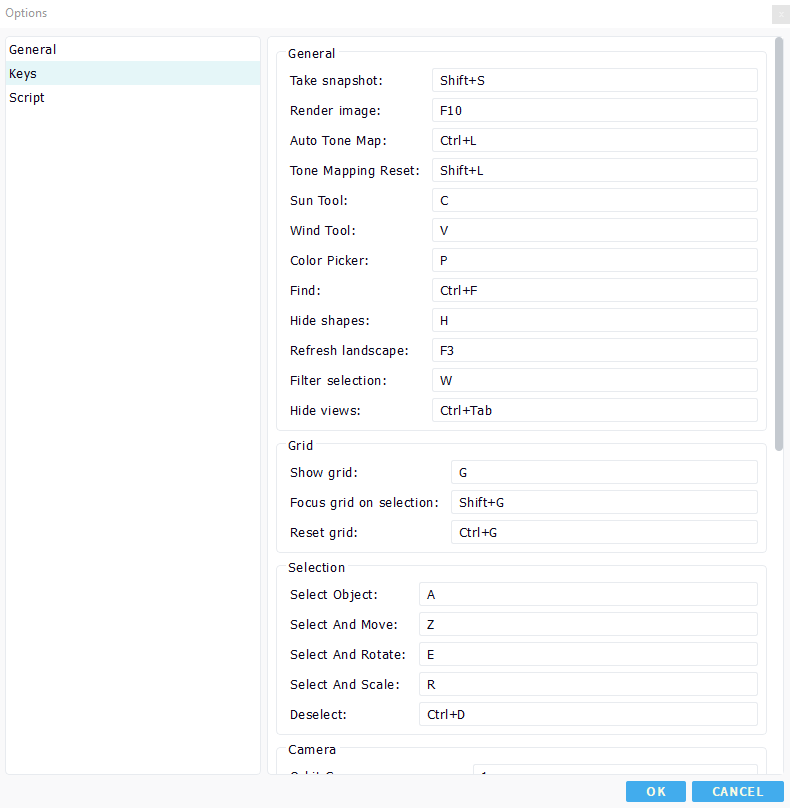Focus the Deselect Ctrl+D shortcut field
This screenshot has width=790, height=808.
[587, 715]
